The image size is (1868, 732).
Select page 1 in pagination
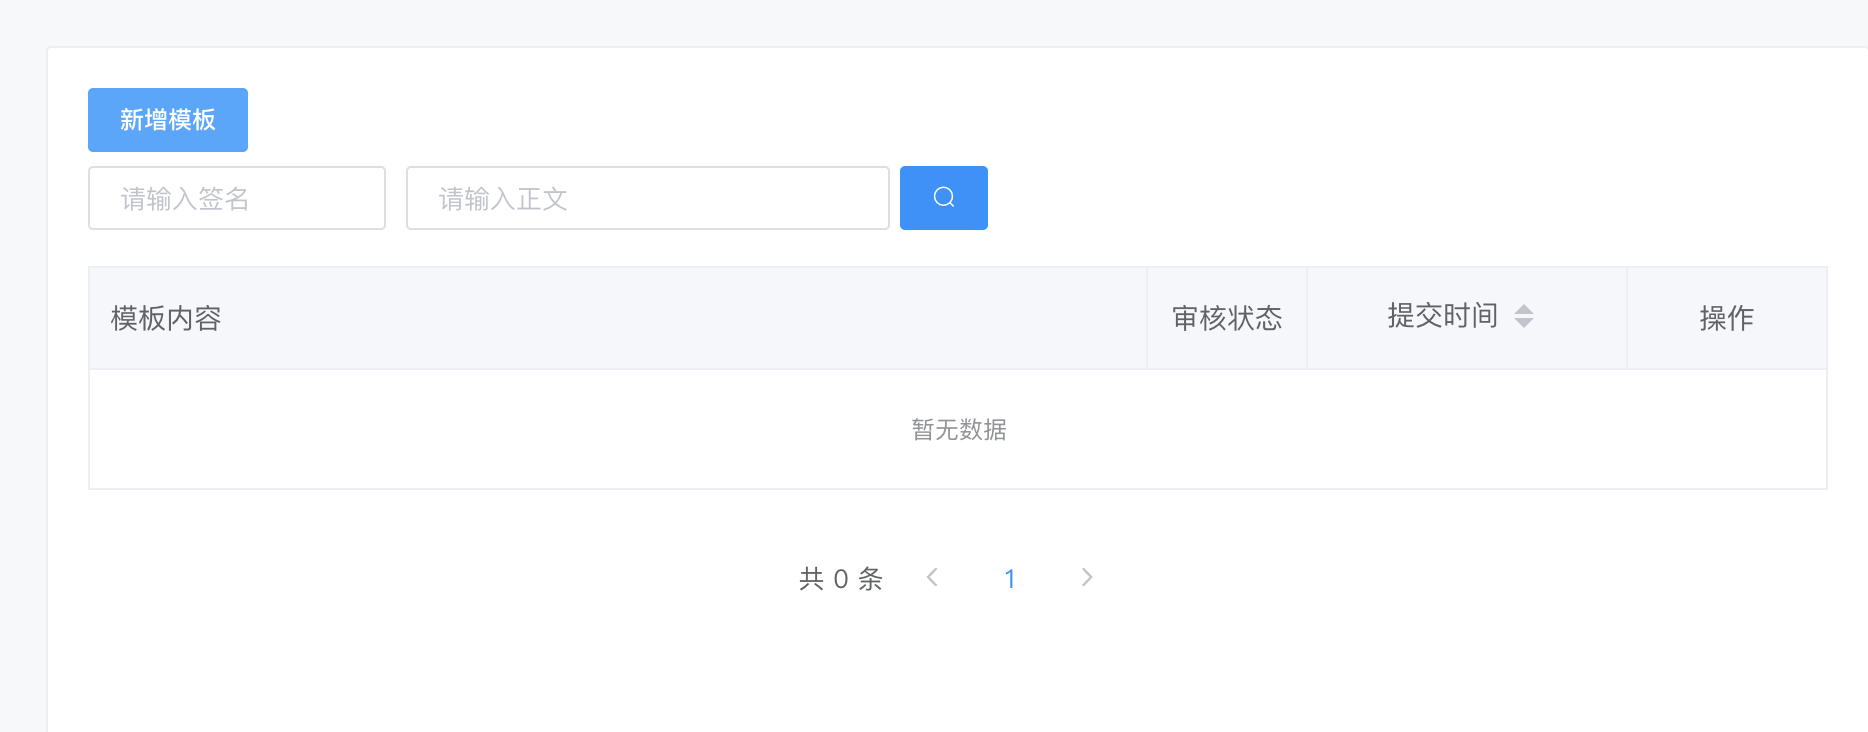coord(1010,578)
